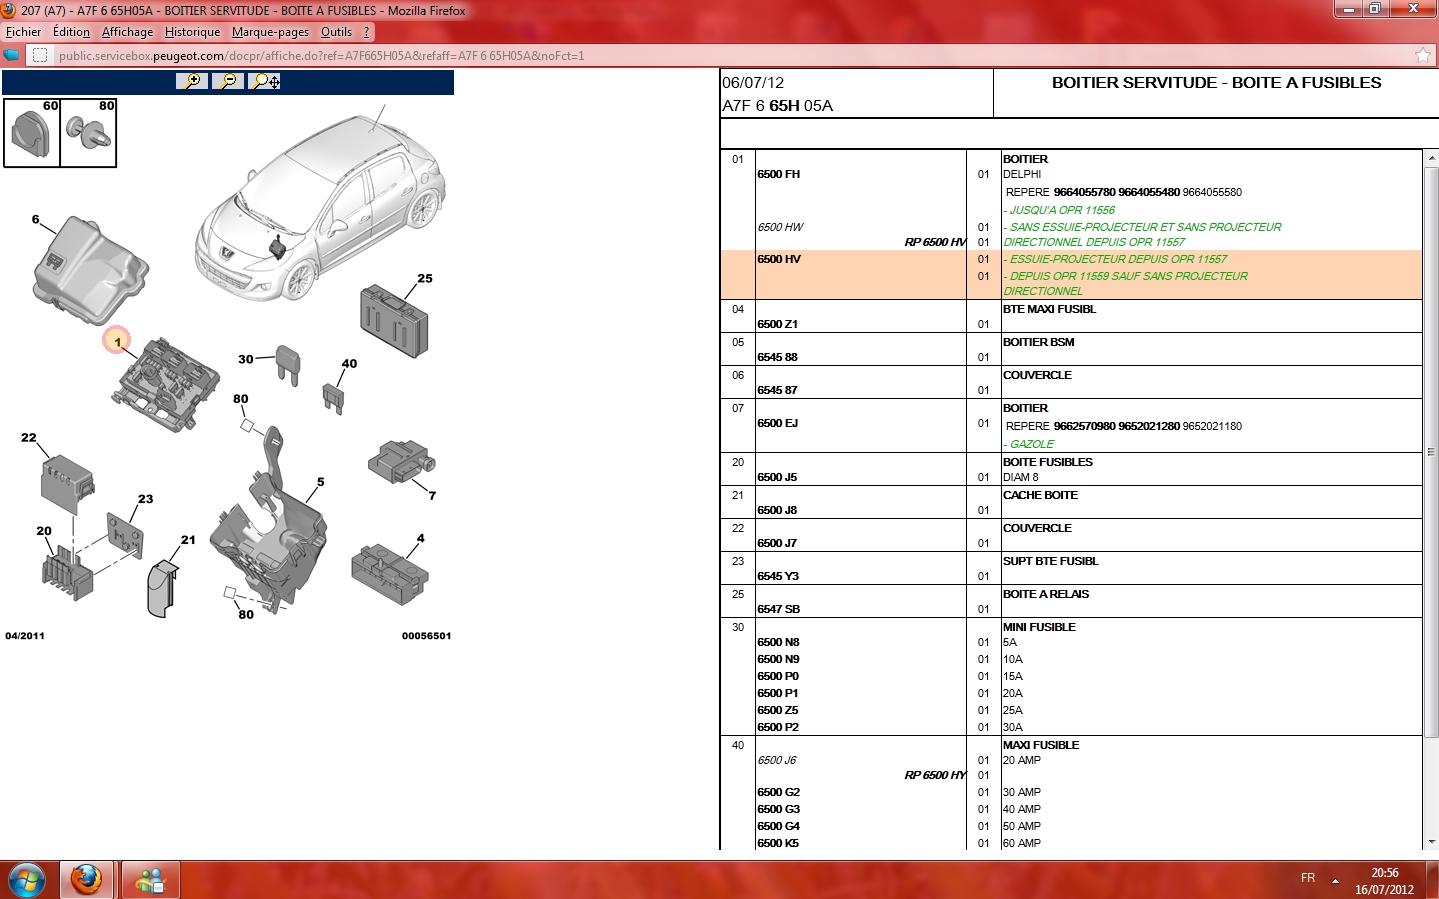
Task: Open the Windows Start button
Action: point(27,880)
